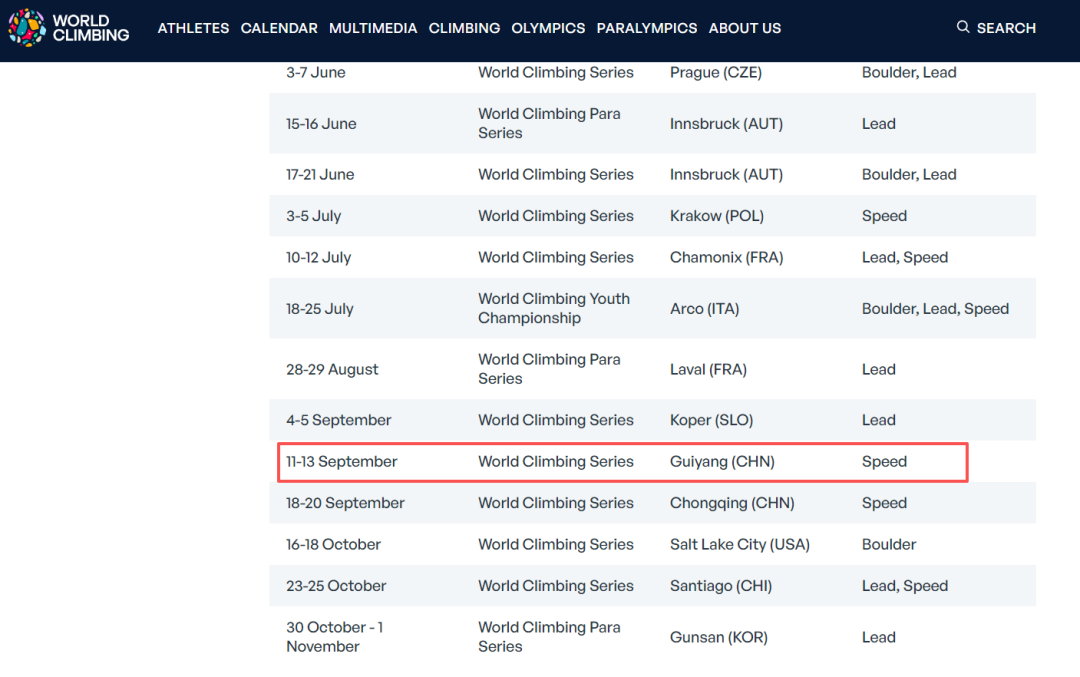Screen dimensions: 1080x677
Task: Open the Olympics nav item
Action: [x=548, y=28]
